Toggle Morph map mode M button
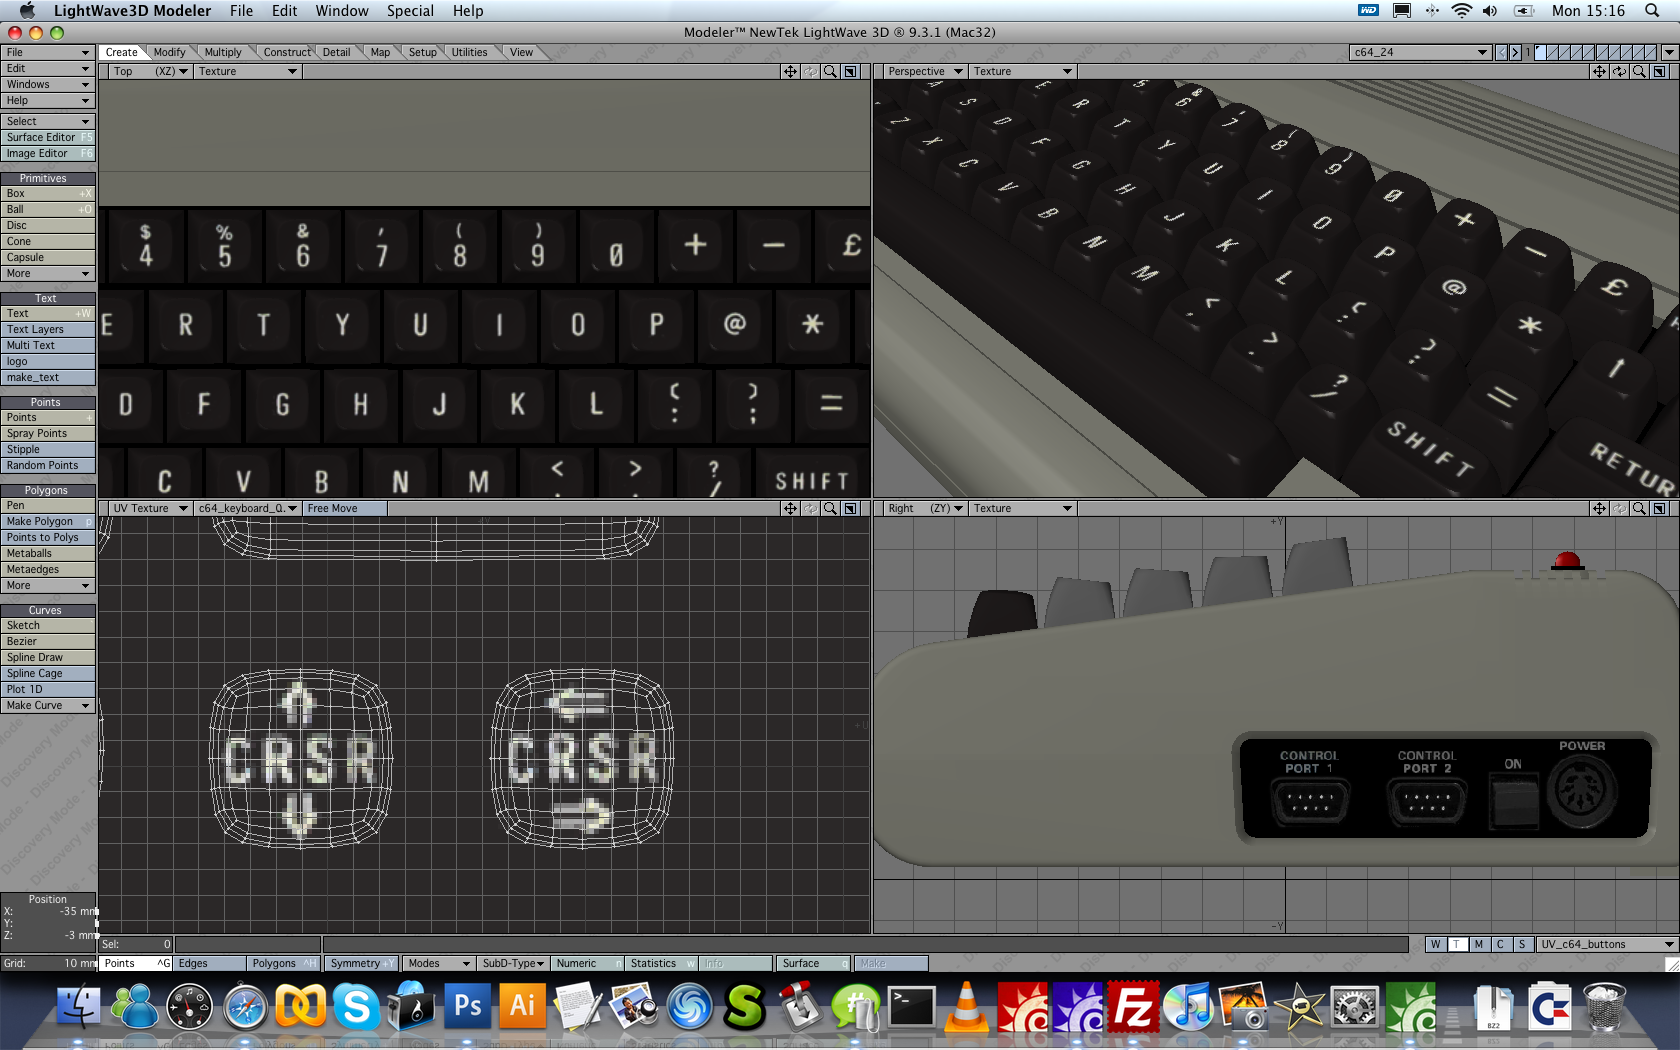The image size is (1680, 1050). 1478,944
